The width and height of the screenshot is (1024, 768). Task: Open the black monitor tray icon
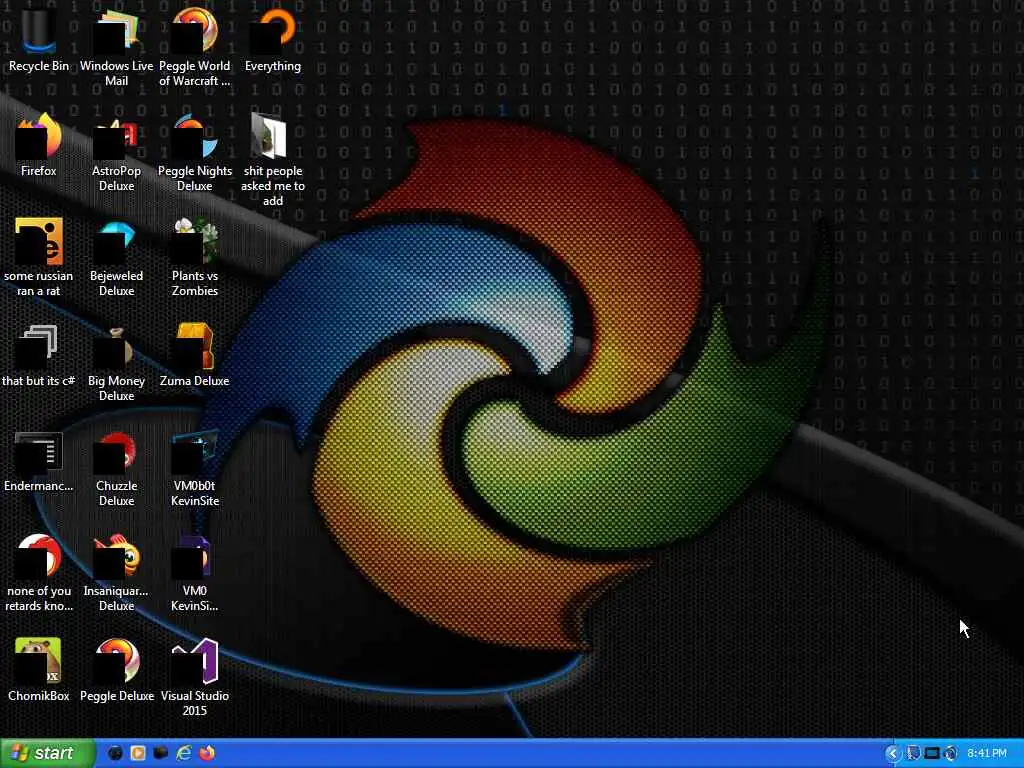coord(932,753)
